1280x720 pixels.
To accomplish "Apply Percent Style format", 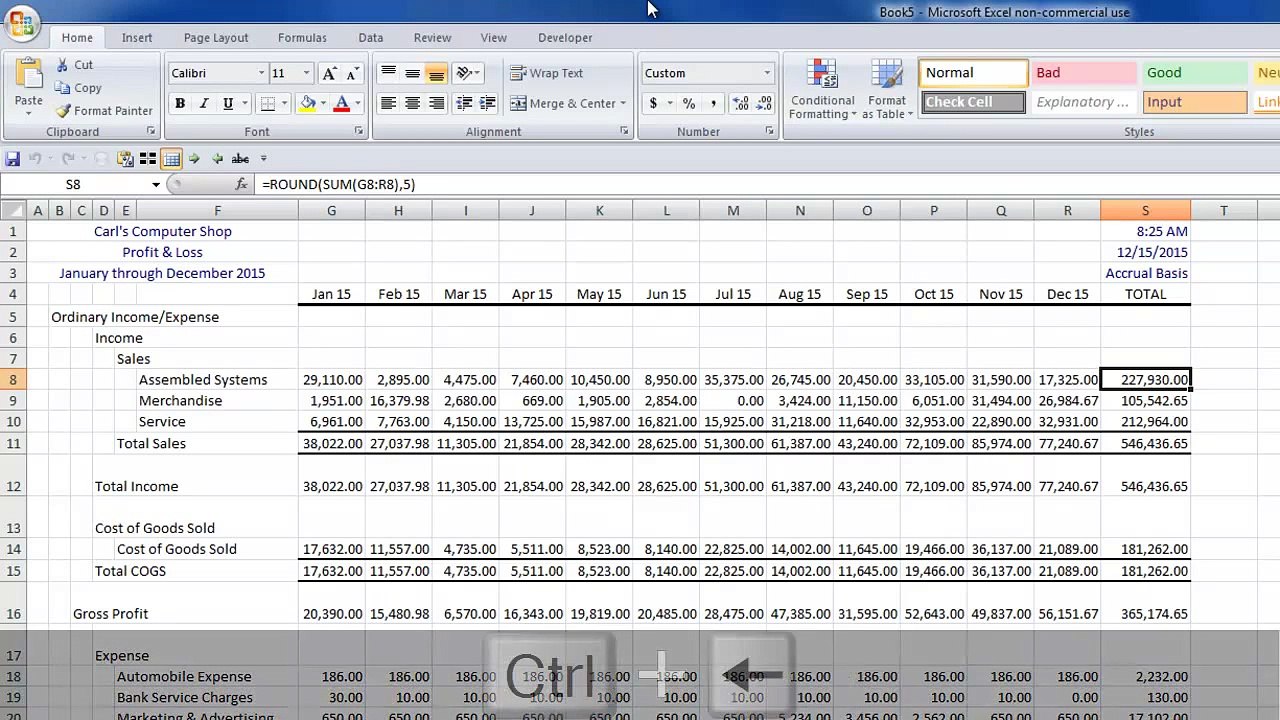I will pos(689,103).
